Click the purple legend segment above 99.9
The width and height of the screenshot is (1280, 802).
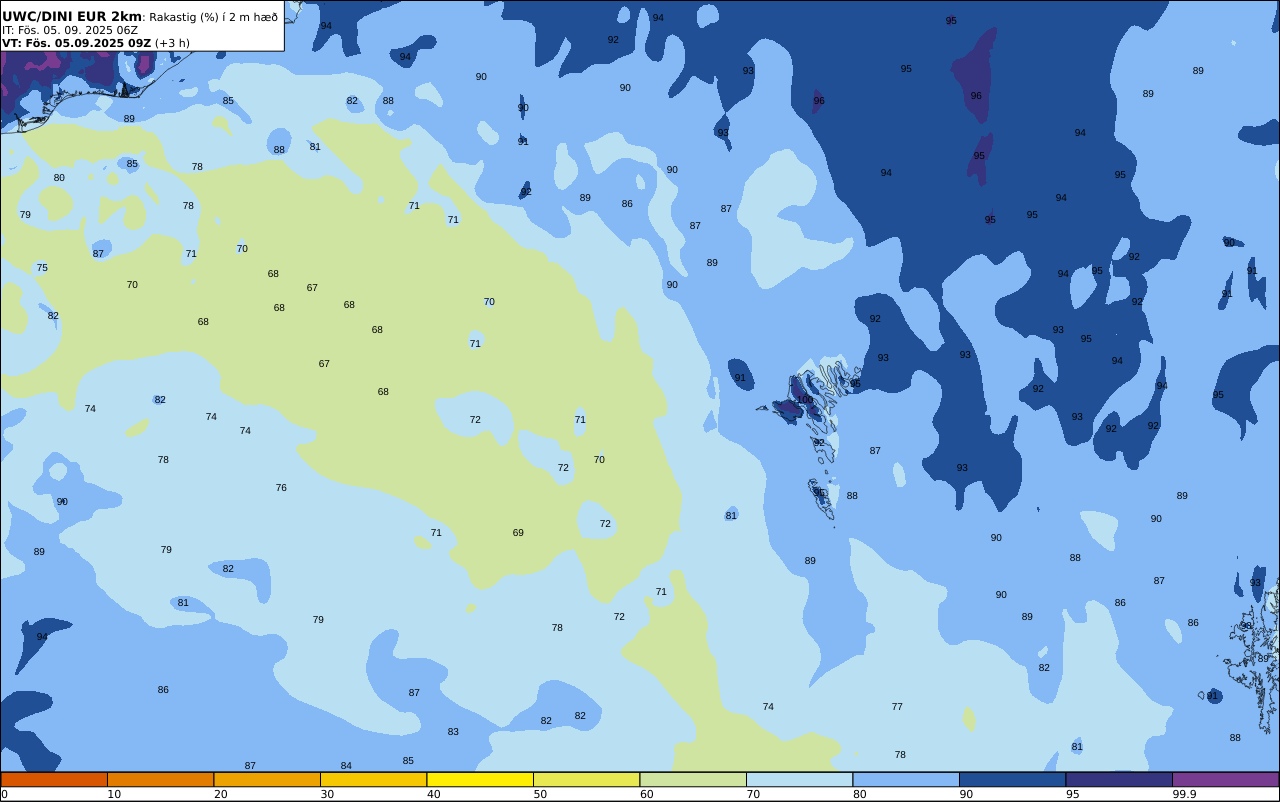[1225, 779]
